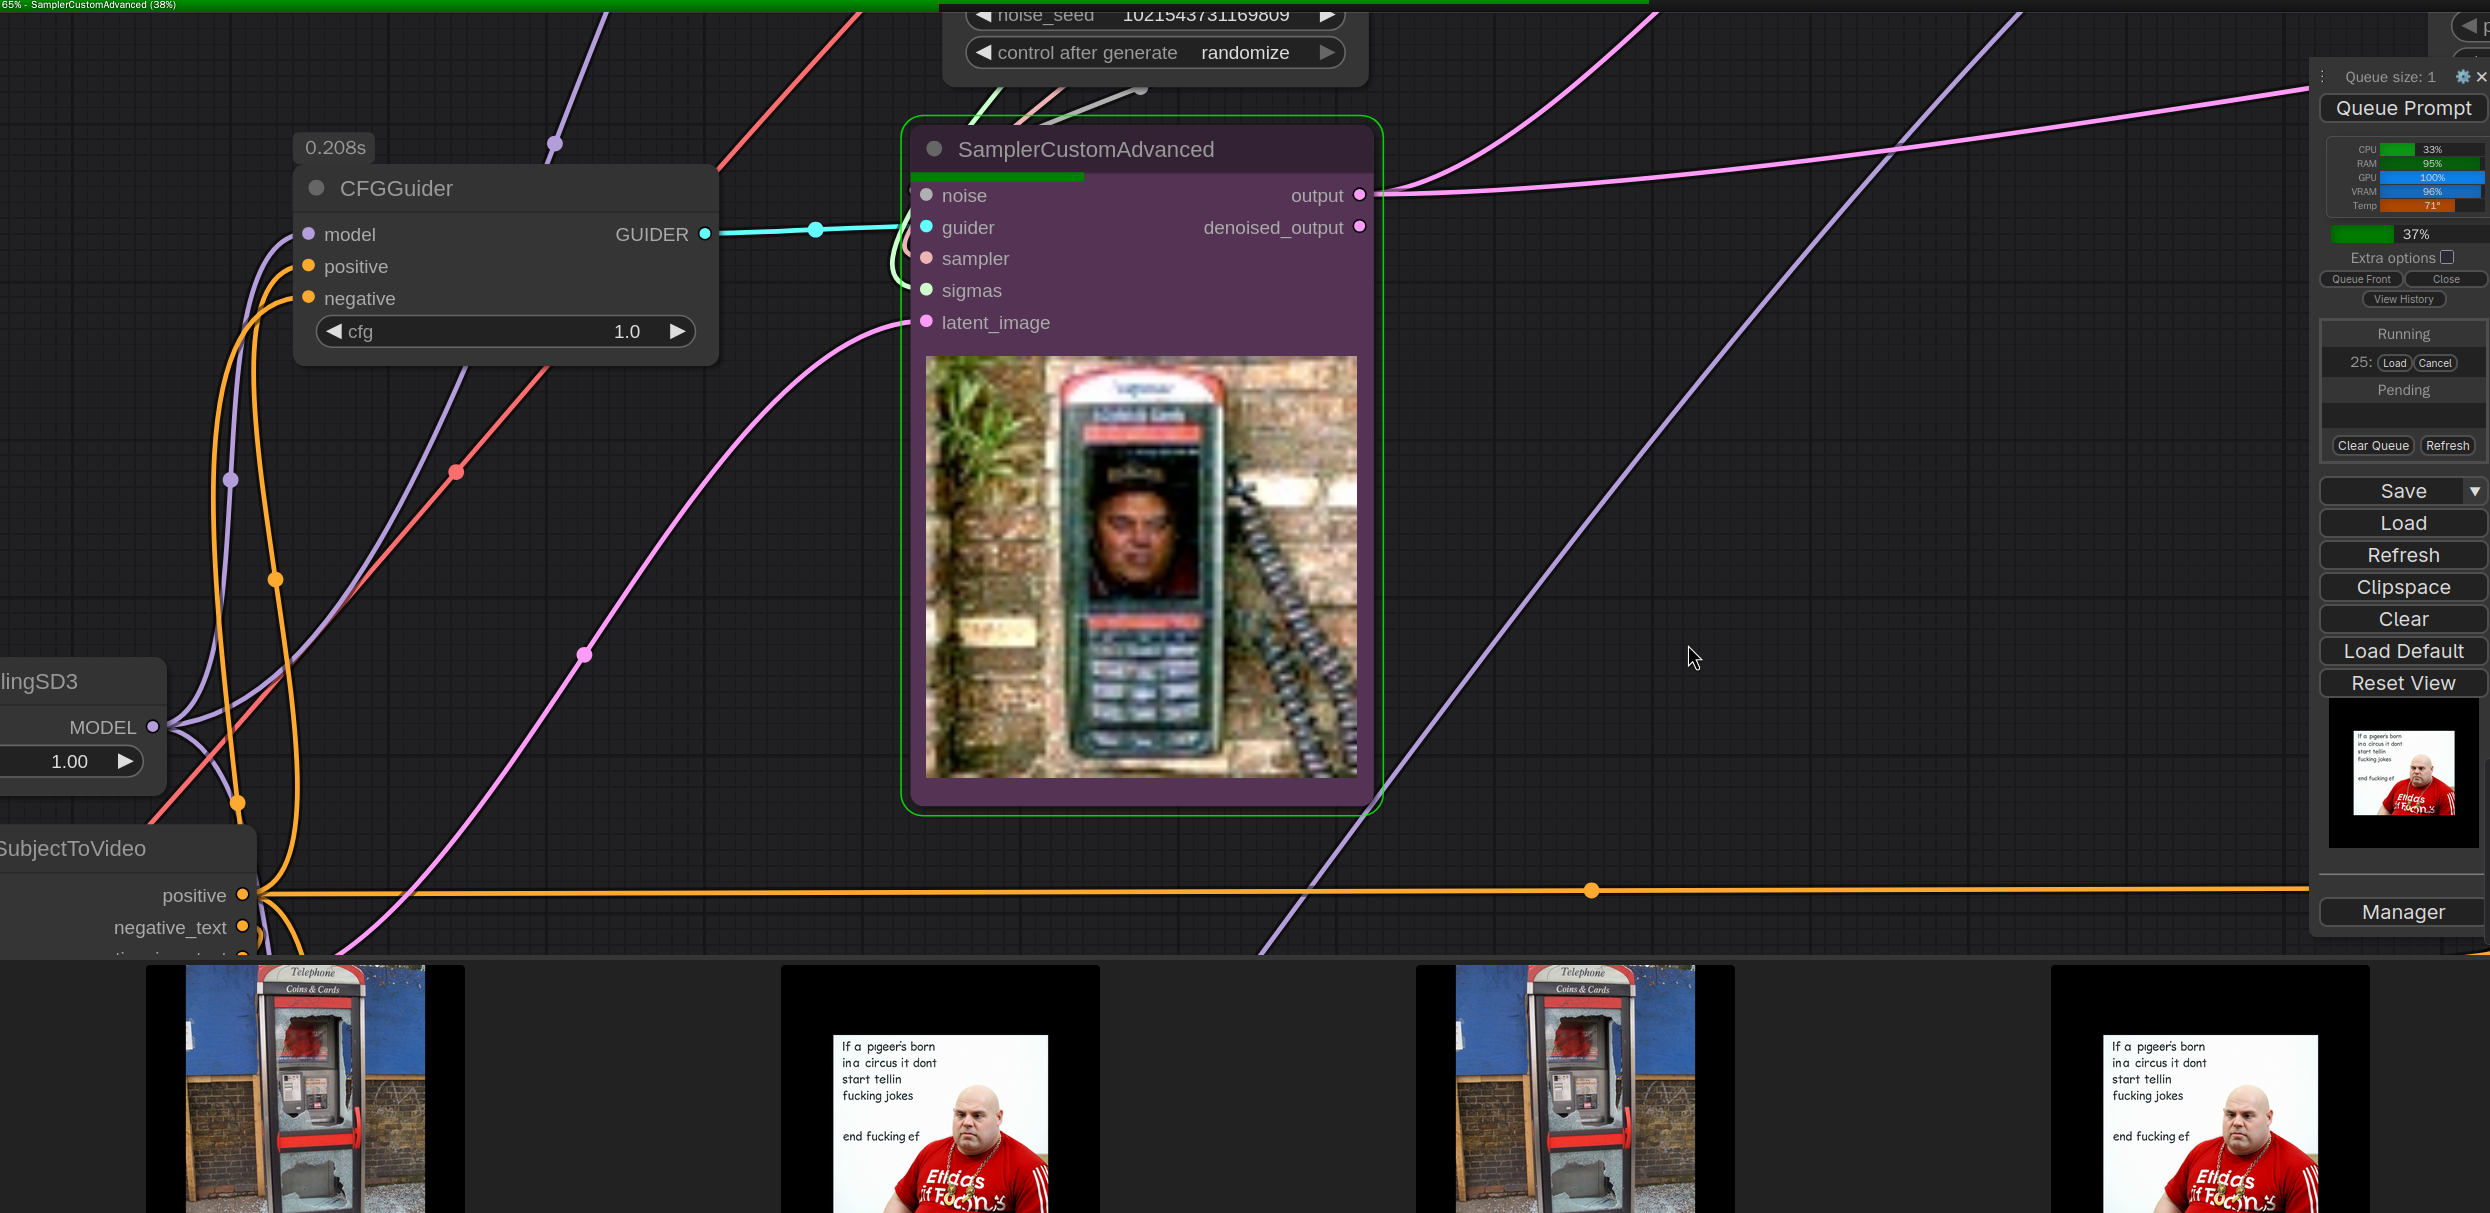Click the CFGGuider positive input socket

pyautogui.click(x=309, y=266)
